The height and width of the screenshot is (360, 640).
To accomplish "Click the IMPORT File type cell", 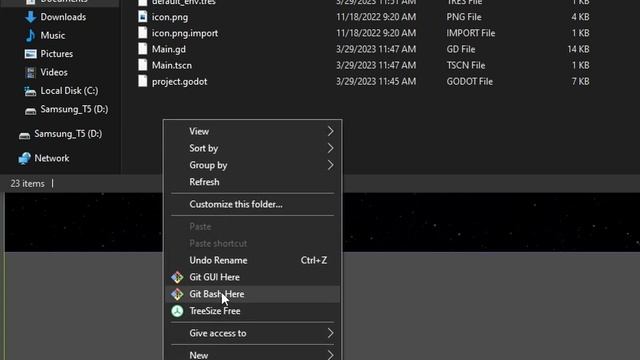I will [x=471, y=33].
